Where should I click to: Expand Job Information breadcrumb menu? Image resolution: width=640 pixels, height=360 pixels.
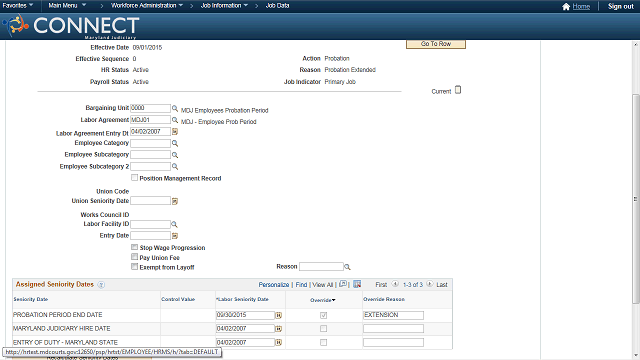pyautogui.click(x=224, y=6)
